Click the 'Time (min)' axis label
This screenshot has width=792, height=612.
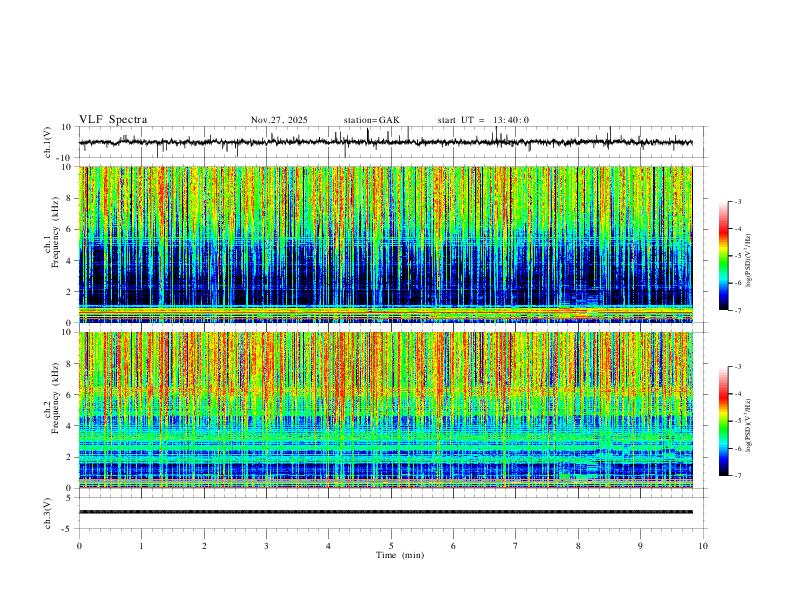(x=400, y=555)
